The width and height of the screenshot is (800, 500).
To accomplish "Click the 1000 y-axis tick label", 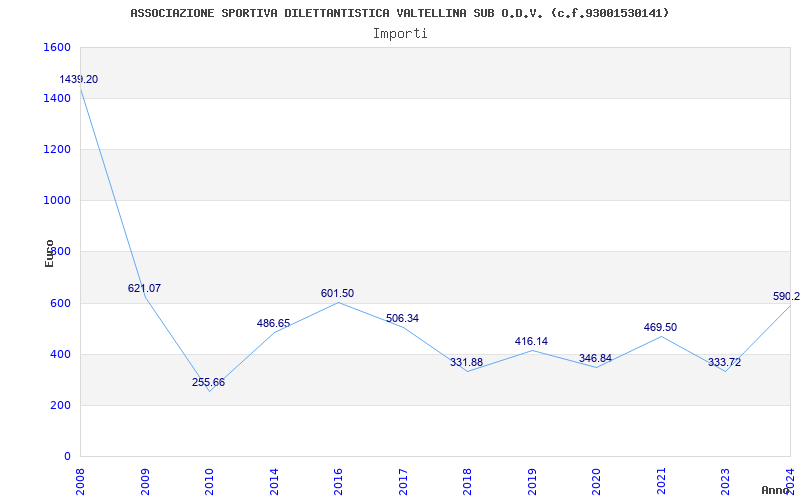I will pos(57,201).
